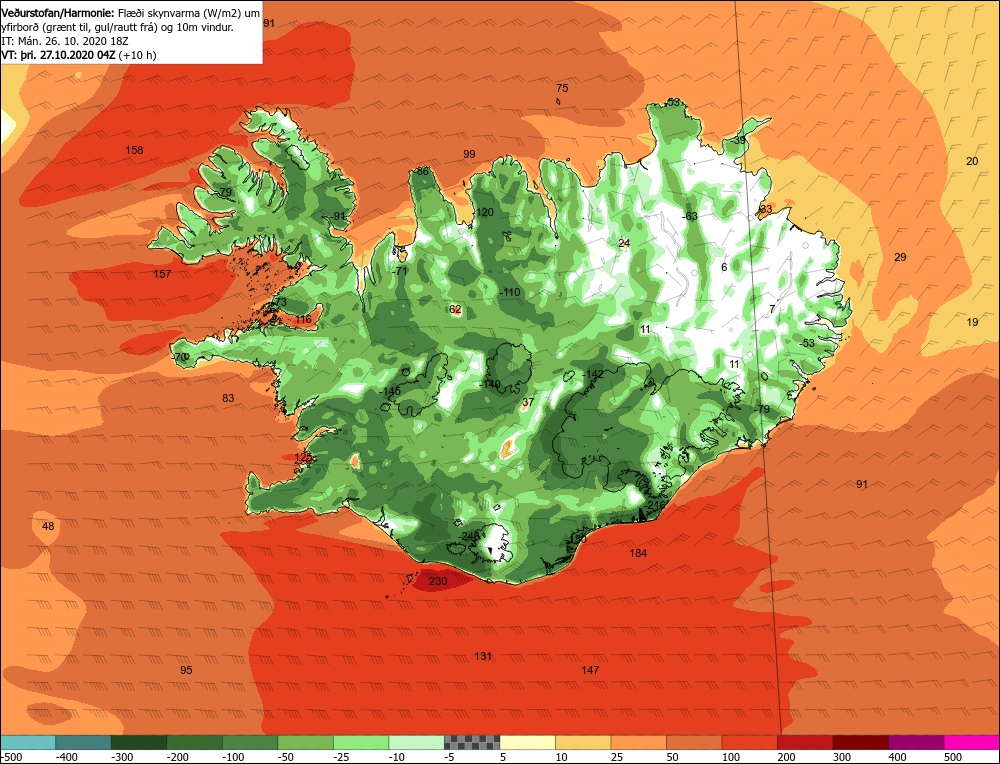Click the value 37 on the map
1000x764 pixels.
(527, 402)
